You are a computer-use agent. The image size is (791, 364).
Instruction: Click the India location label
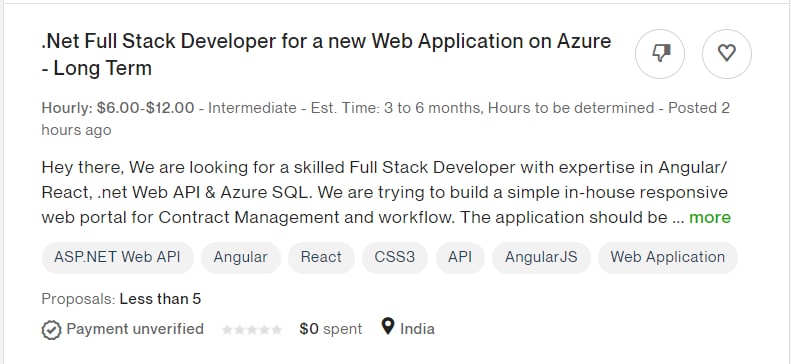pyautogui.click(x=417, y=329)
